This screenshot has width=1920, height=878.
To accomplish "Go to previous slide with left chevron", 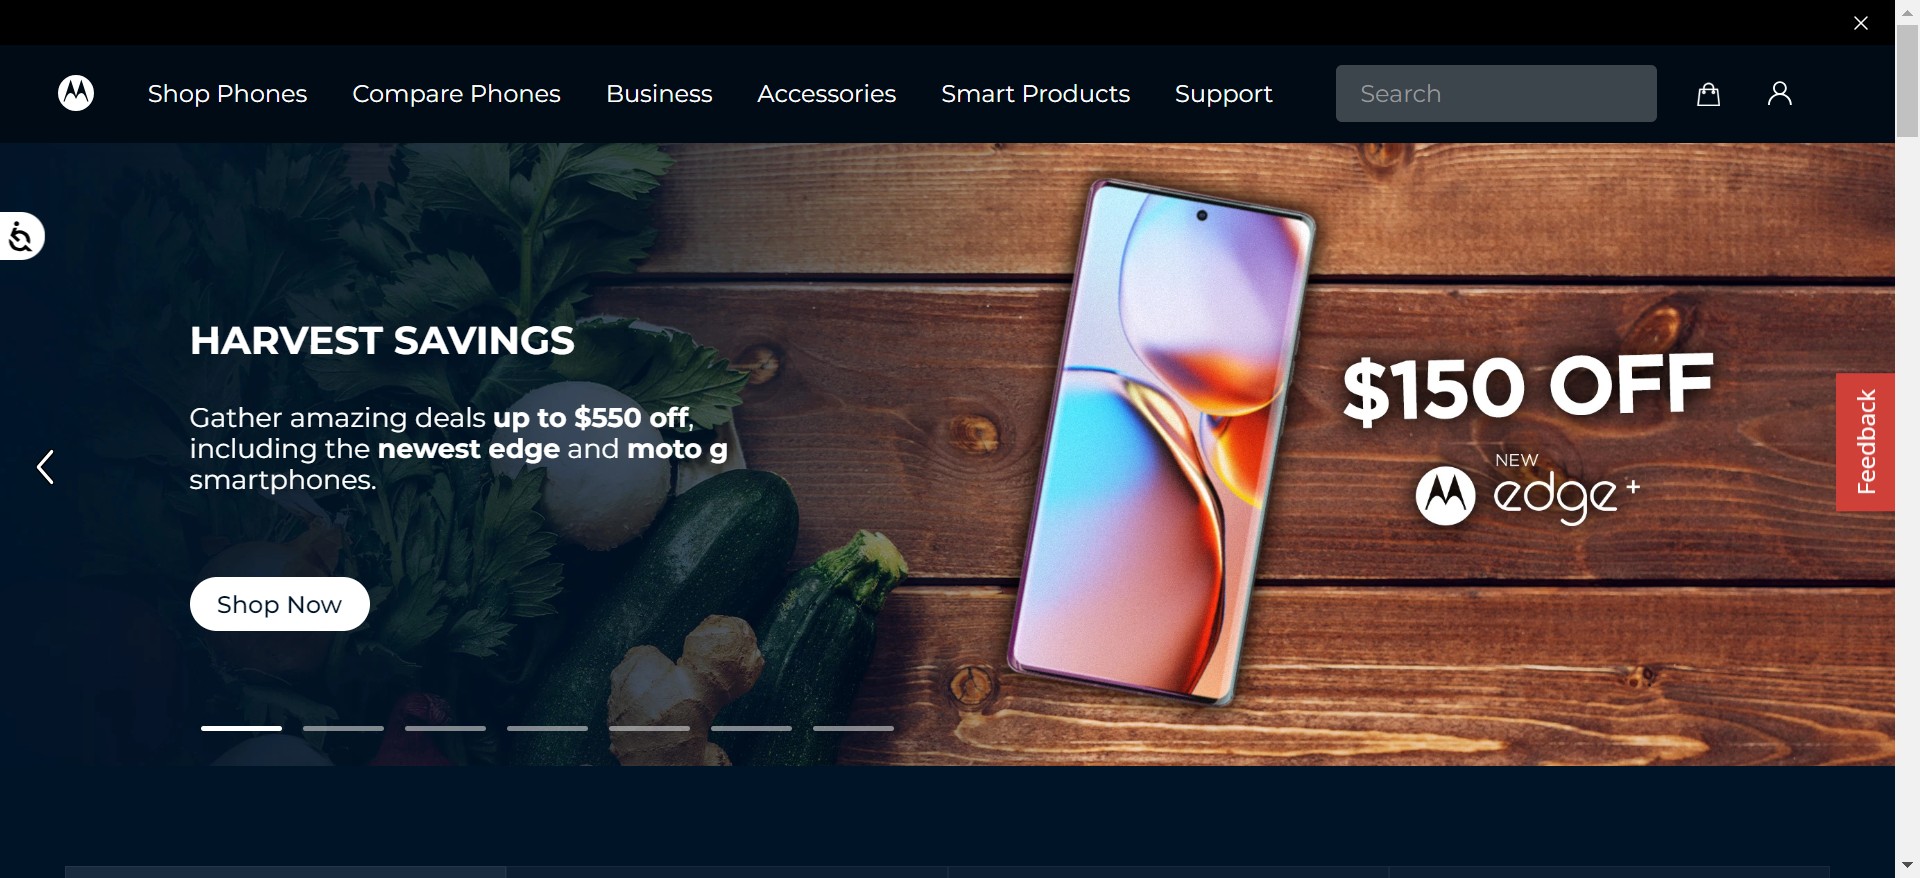I will pos(45,467).
